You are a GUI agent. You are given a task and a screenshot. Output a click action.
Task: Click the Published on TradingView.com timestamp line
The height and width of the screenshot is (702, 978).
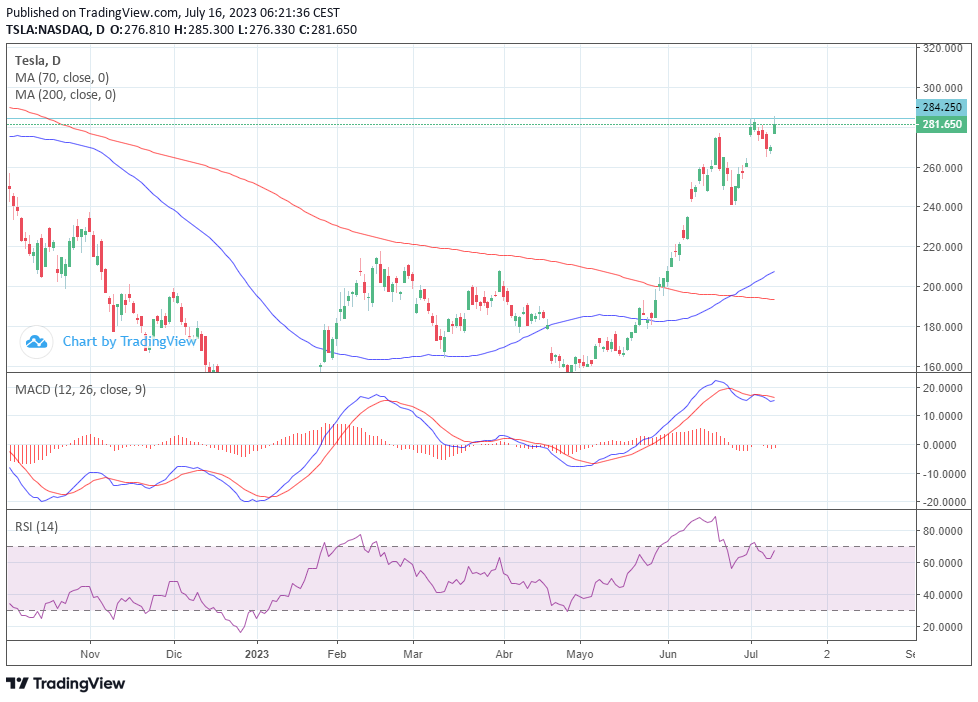pos(173,12)
